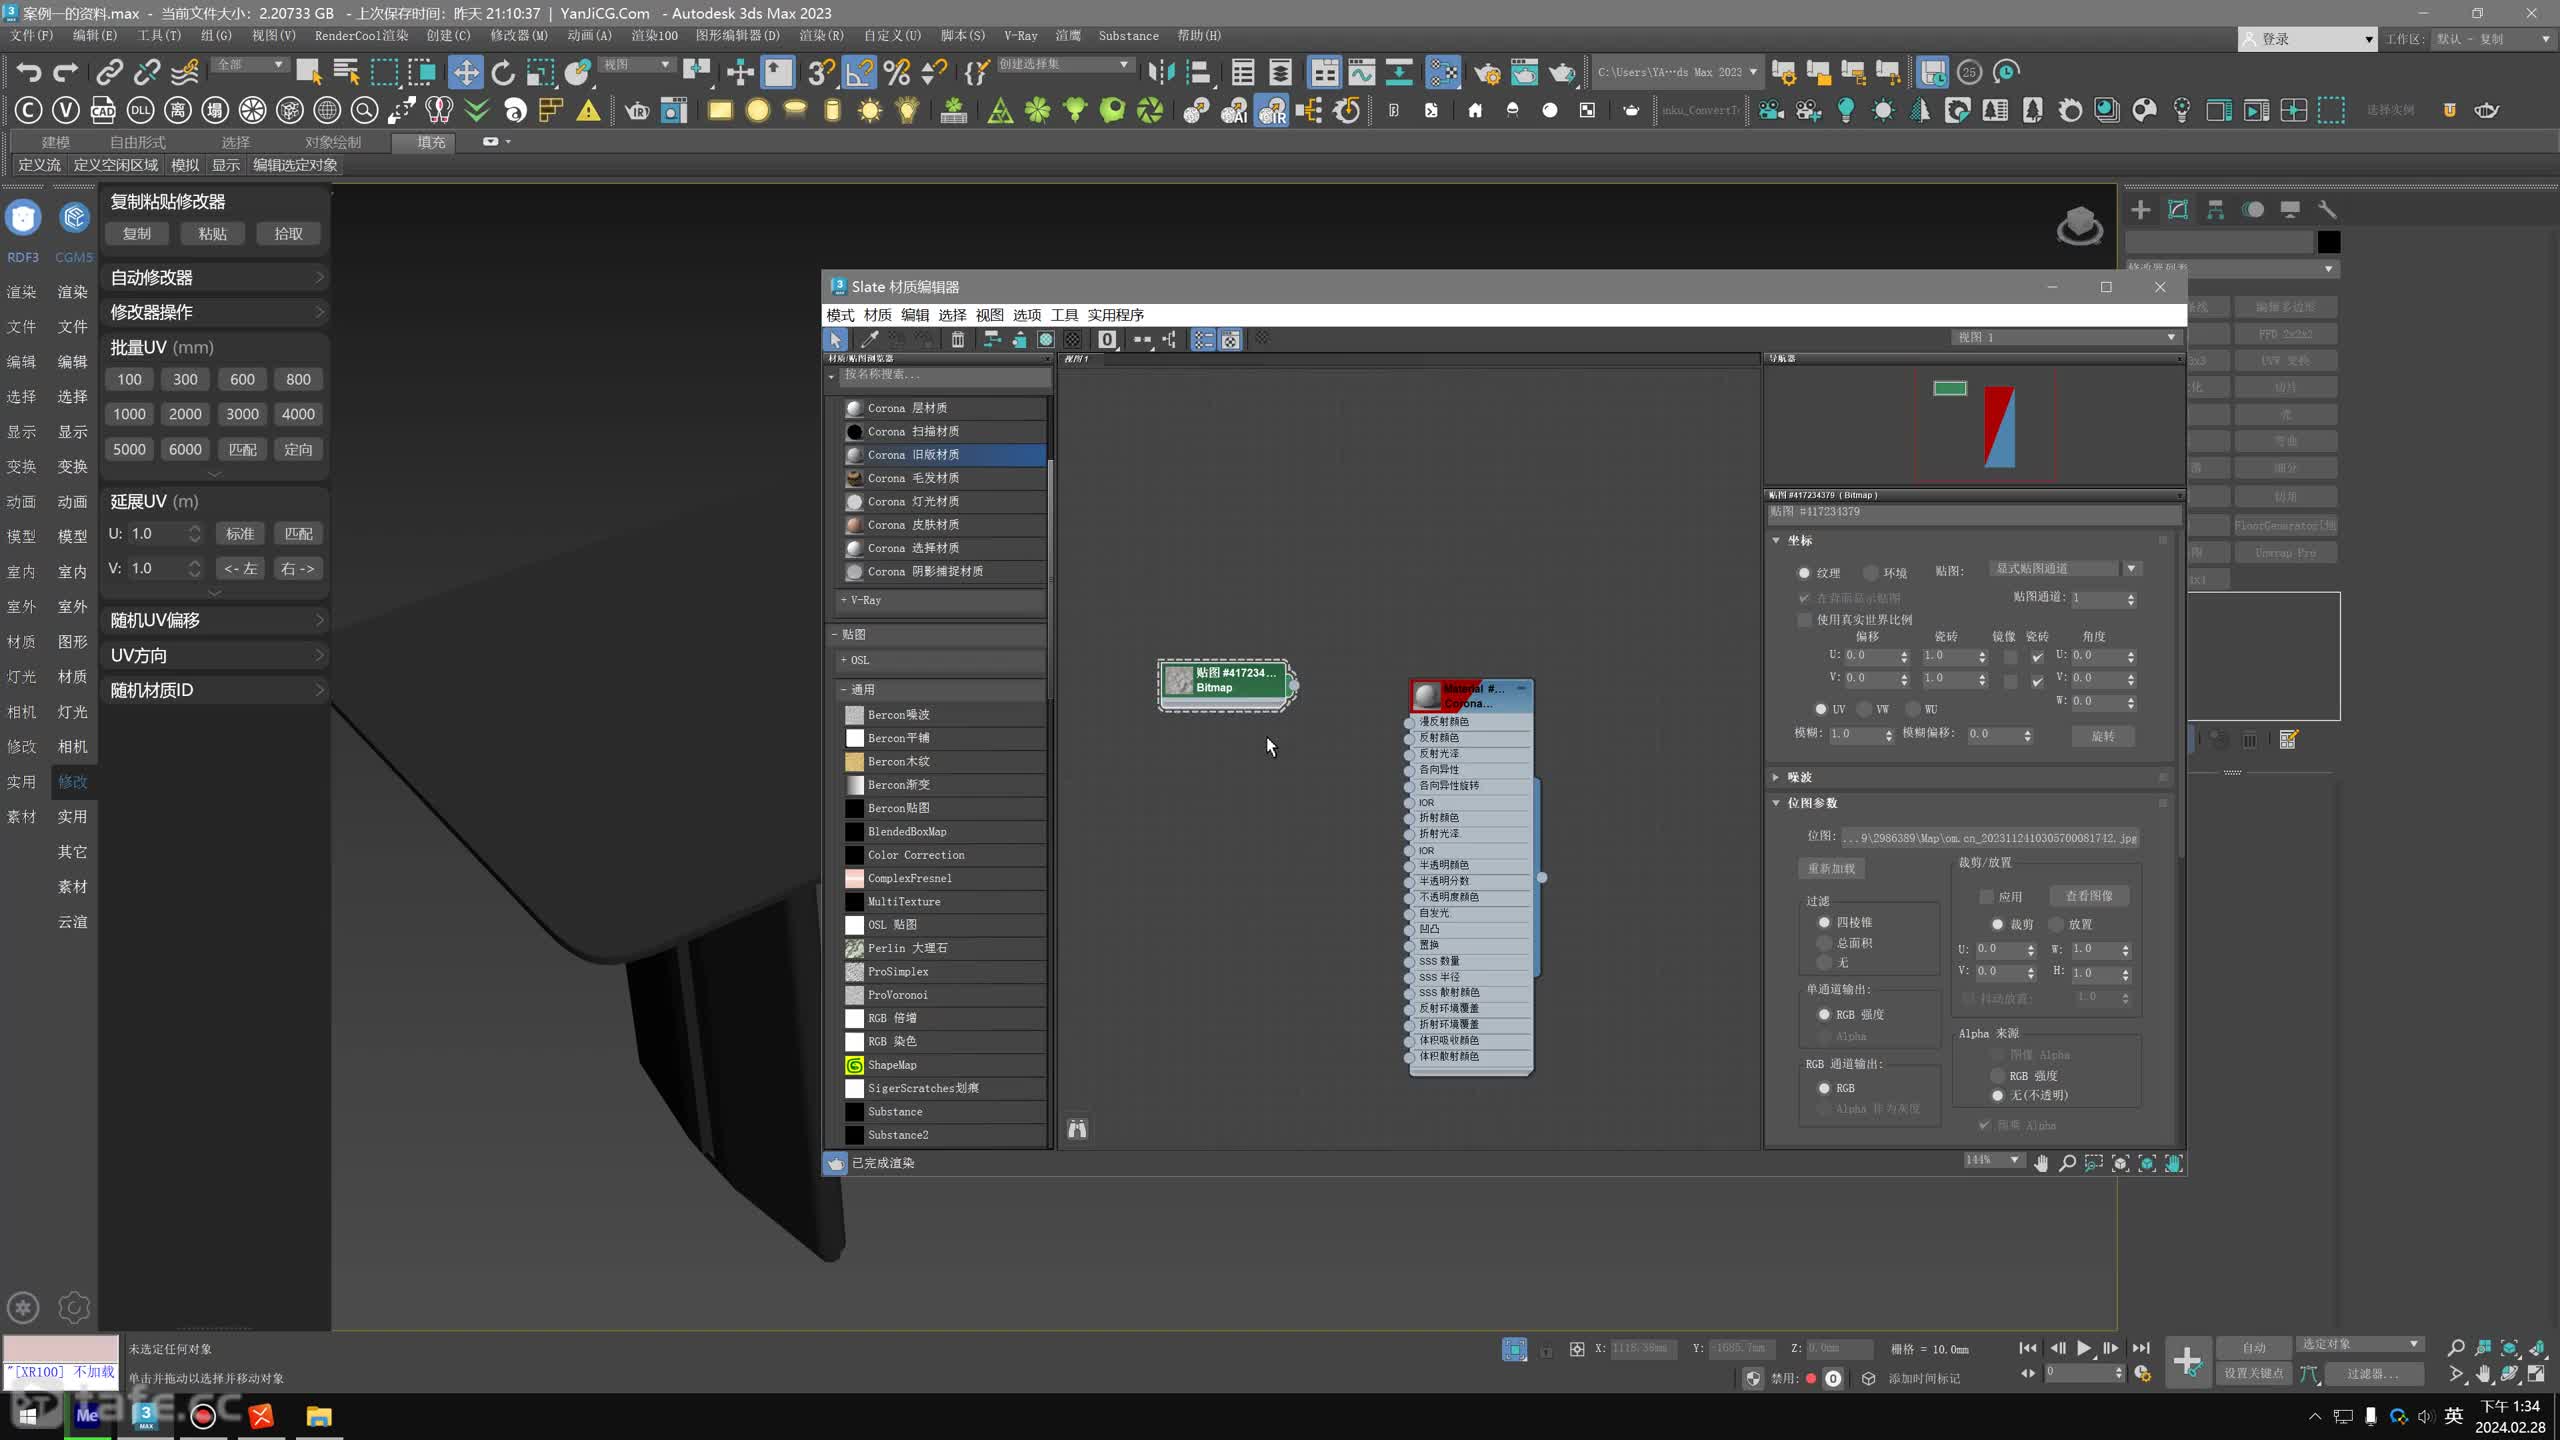Viewport: 2560px width, 1440px height.
Task: Click the 重新加载 button
Action: [x=1831, y=869]
